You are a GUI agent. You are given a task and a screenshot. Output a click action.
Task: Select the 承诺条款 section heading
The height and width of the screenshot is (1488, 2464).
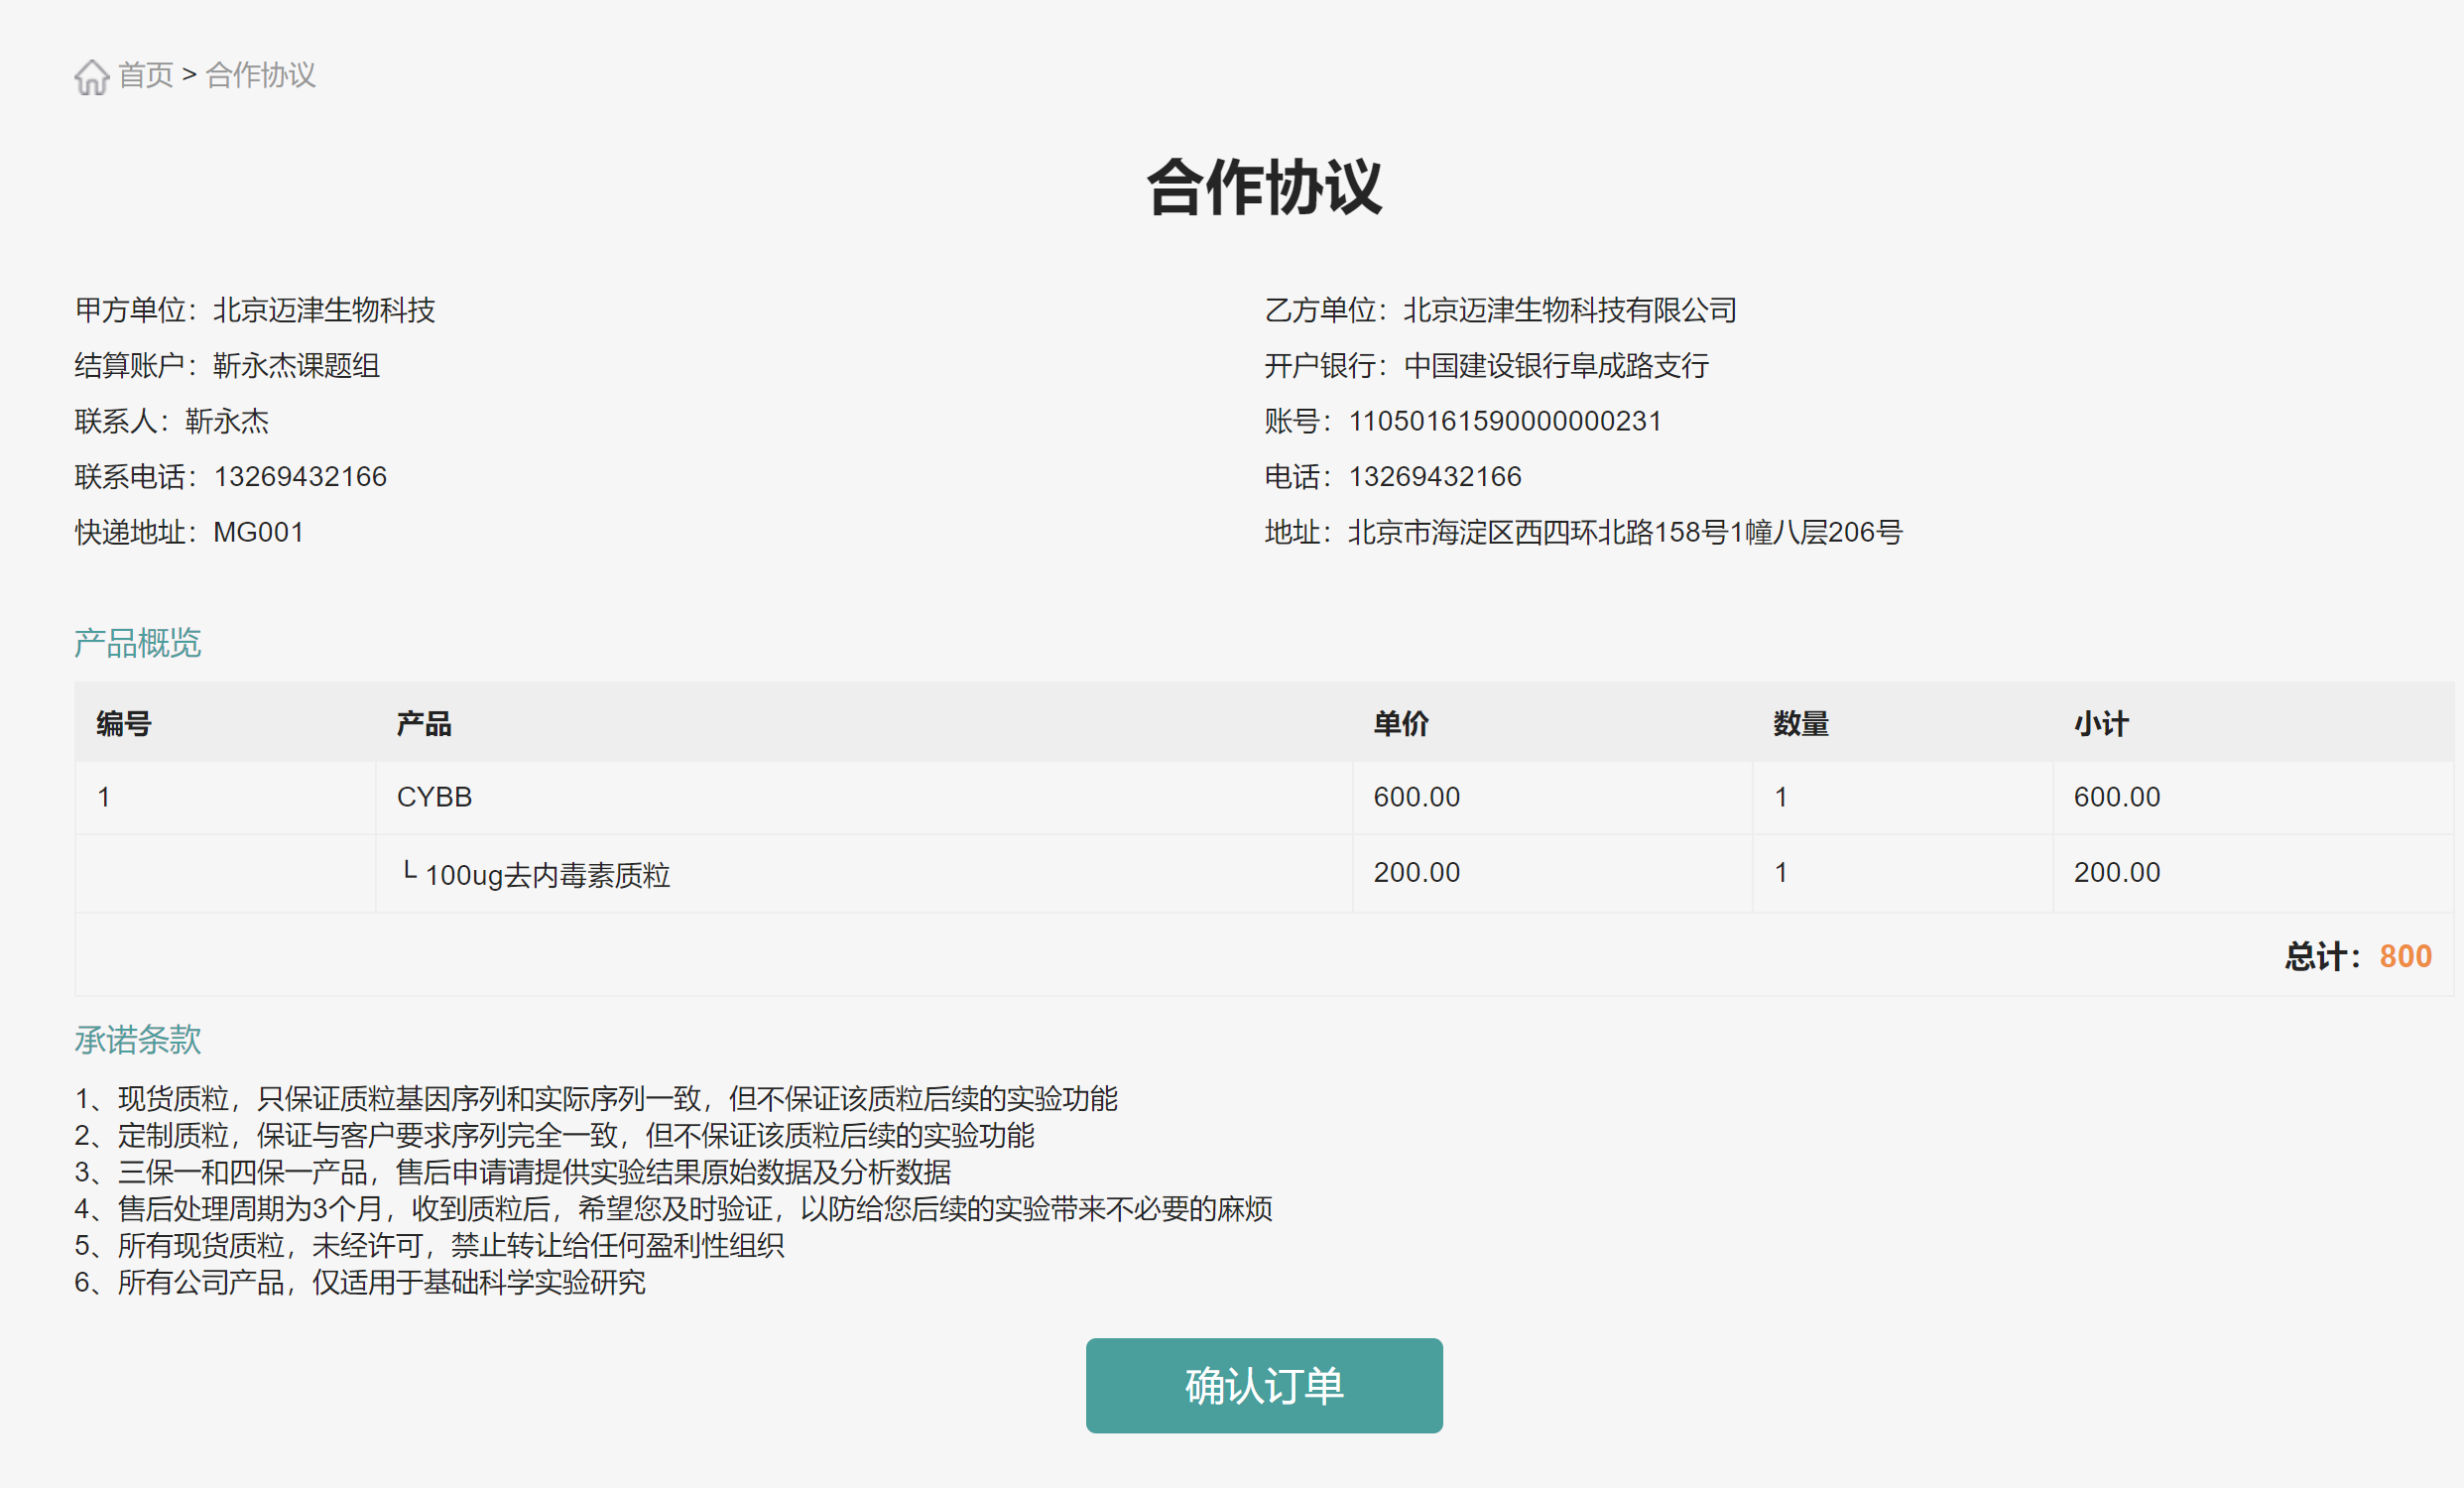click(x=138, y=1040)
